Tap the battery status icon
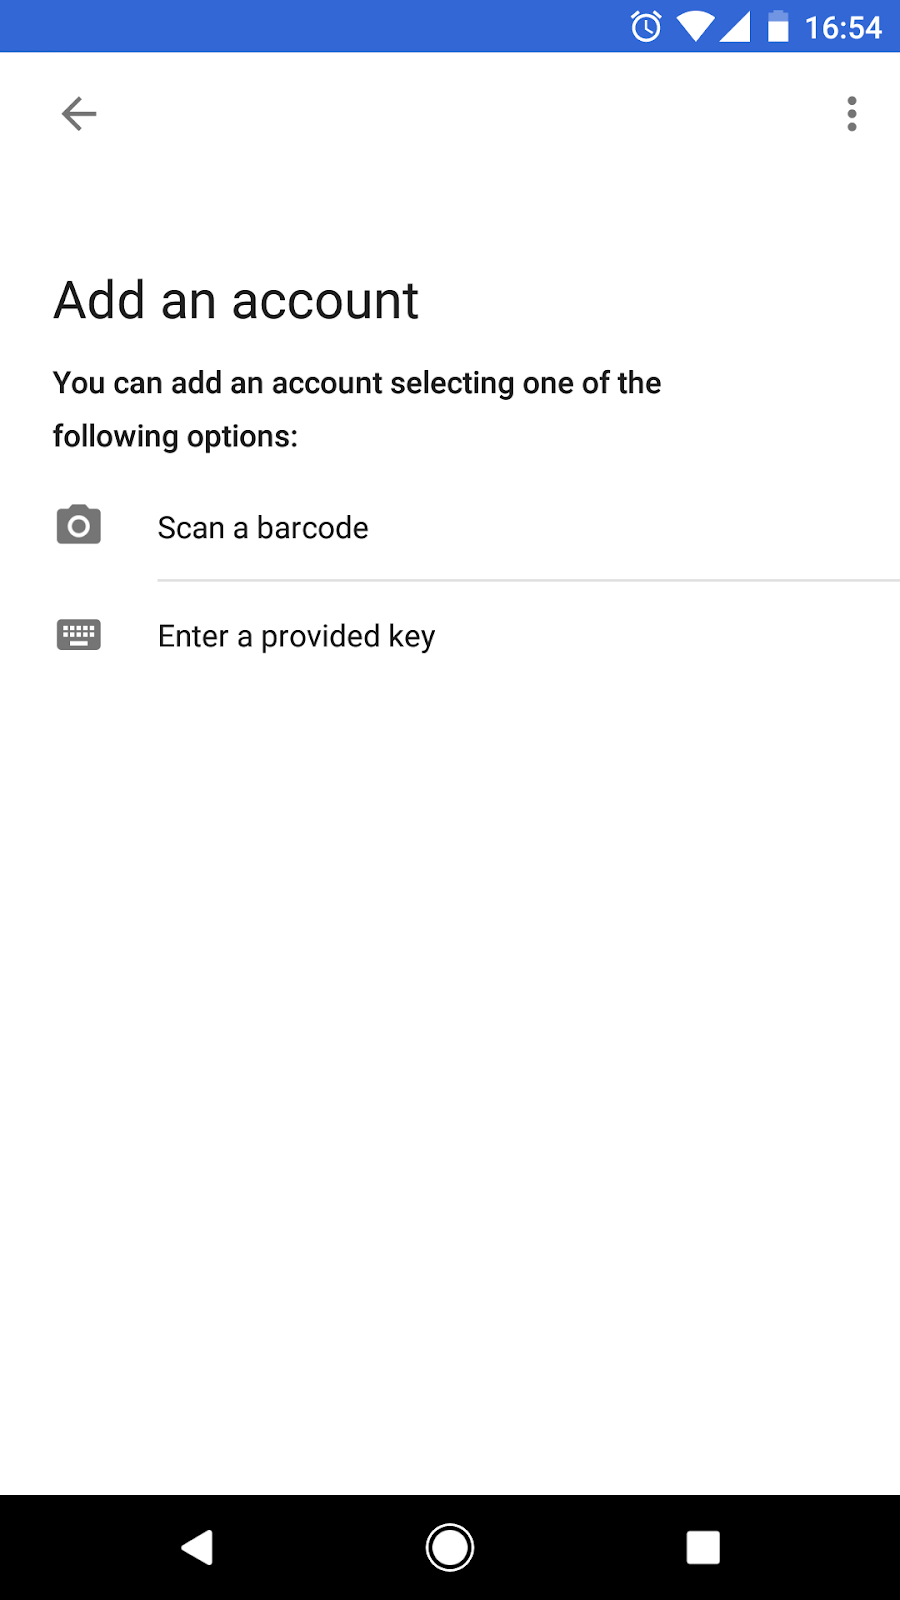Screen dimensions: 900x1600 778,26
